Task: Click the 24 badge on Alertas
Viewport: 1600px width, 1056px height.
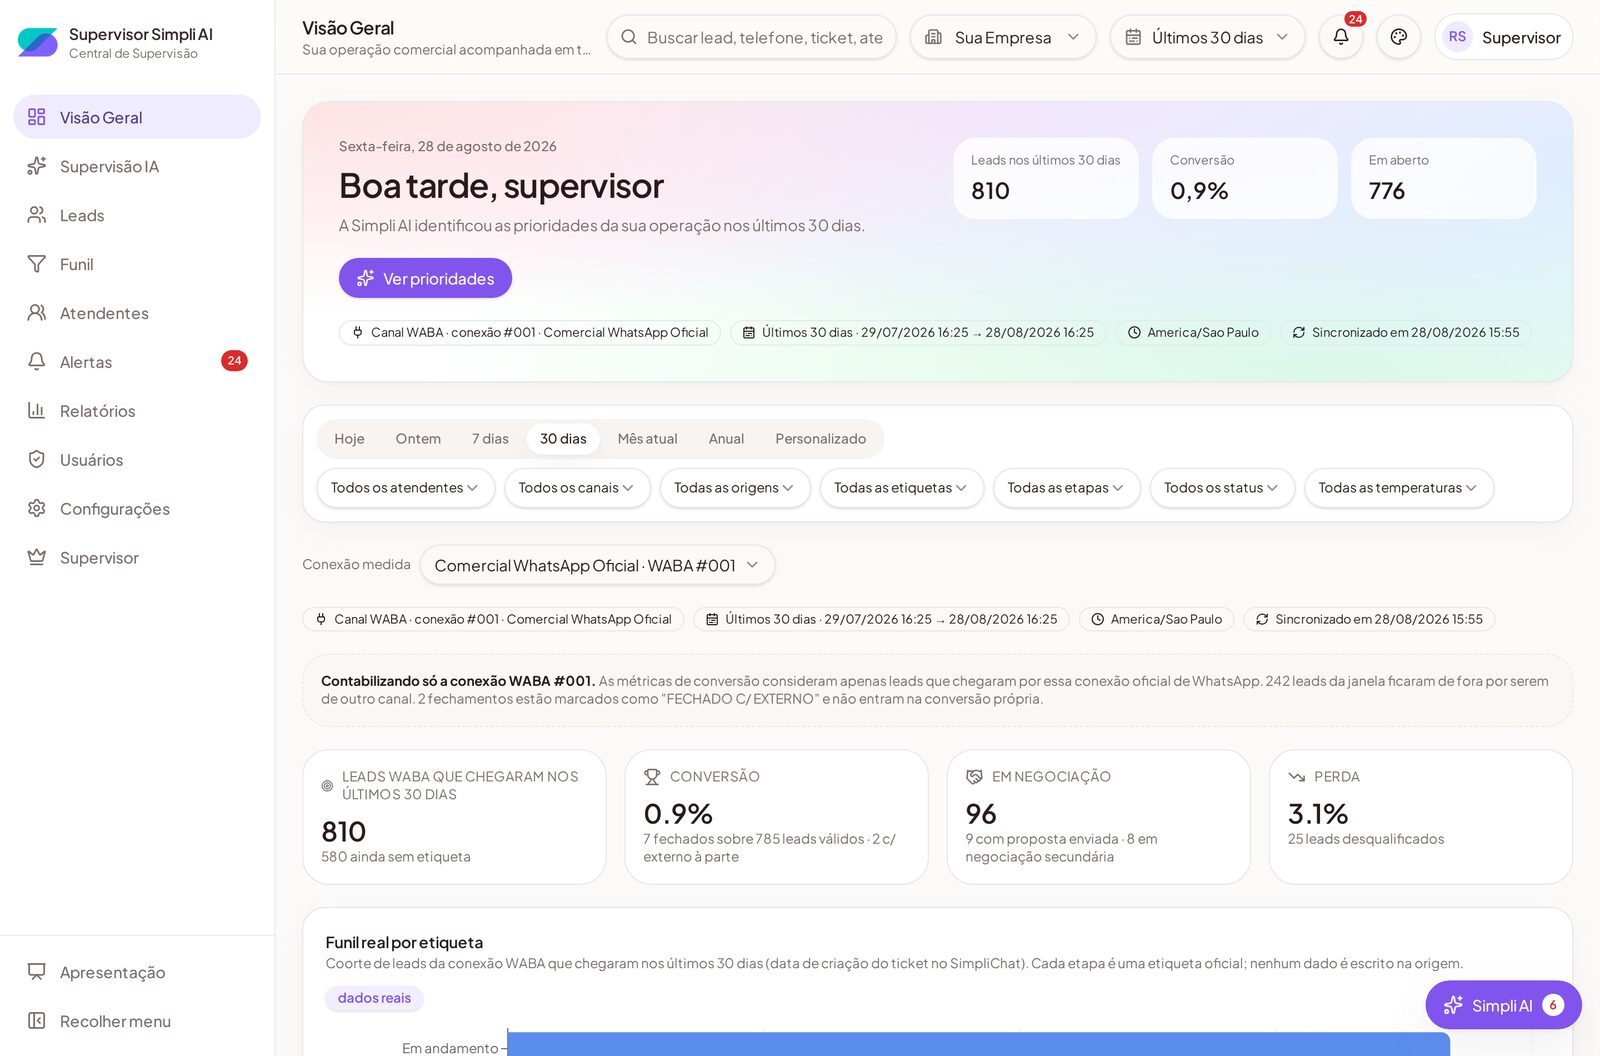Action: tap(234, 361)
